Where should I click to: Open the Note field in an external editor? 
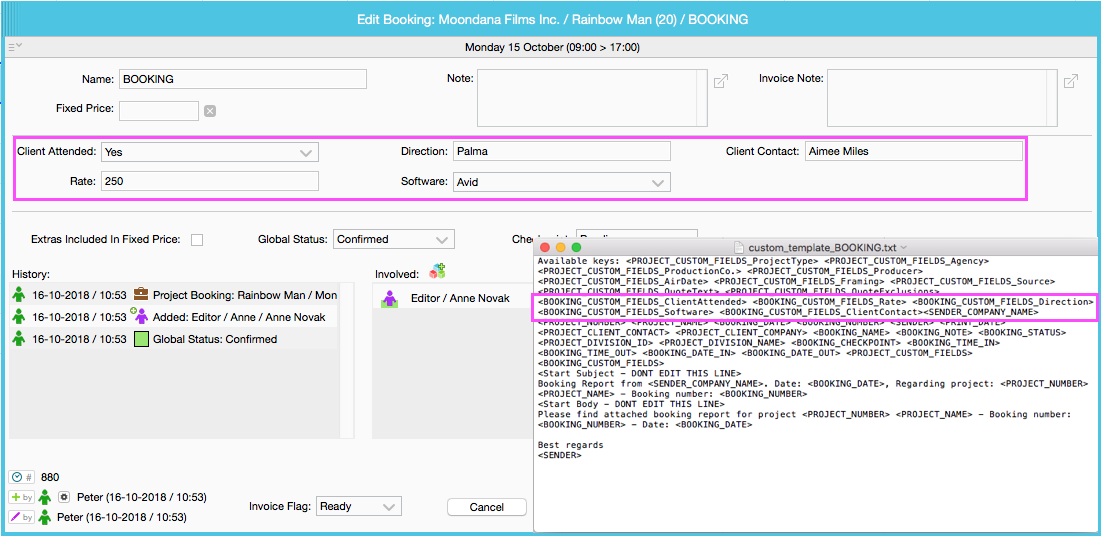tap(720, 81)
